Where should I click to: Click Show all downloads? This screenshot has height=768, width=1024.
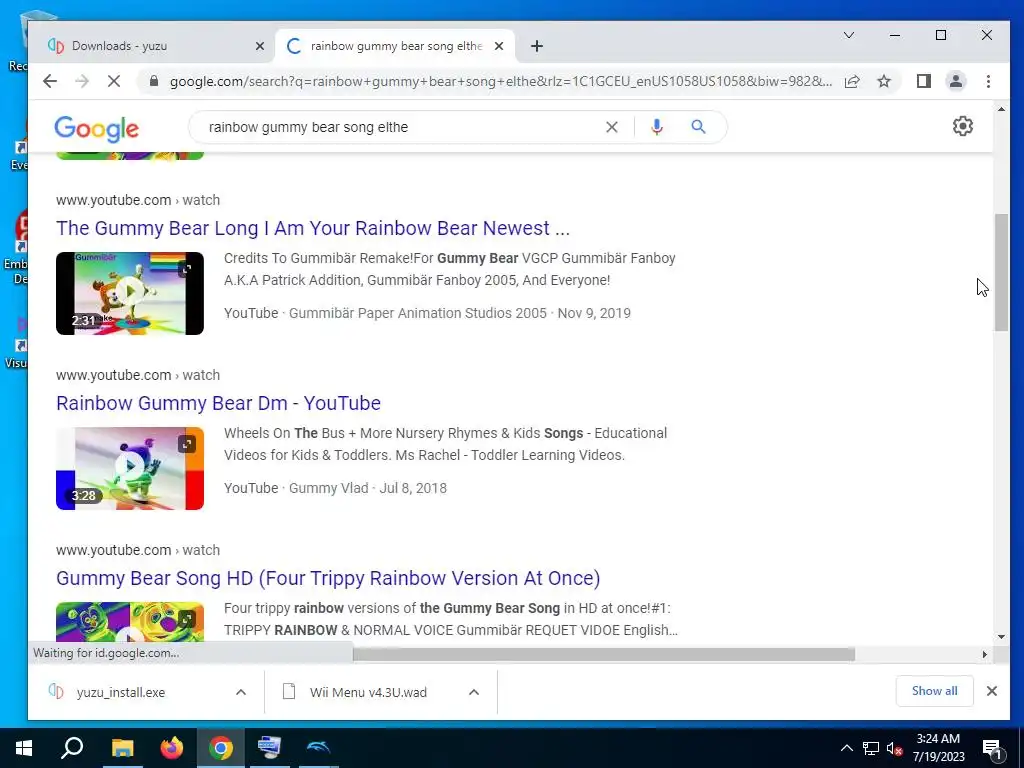point(934,691)
